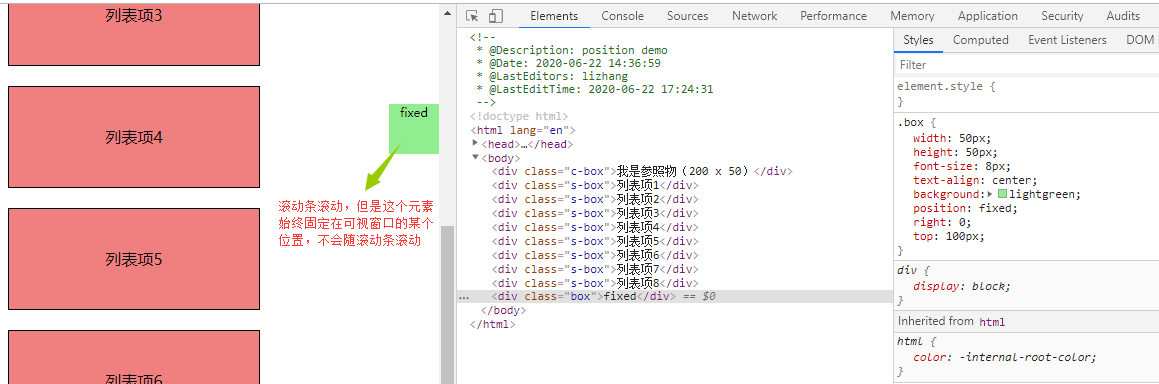The height and width of the screenshot is (384, 1159).
Task: Select the 列表项6 div node
Action: click(x=594, y=256)
